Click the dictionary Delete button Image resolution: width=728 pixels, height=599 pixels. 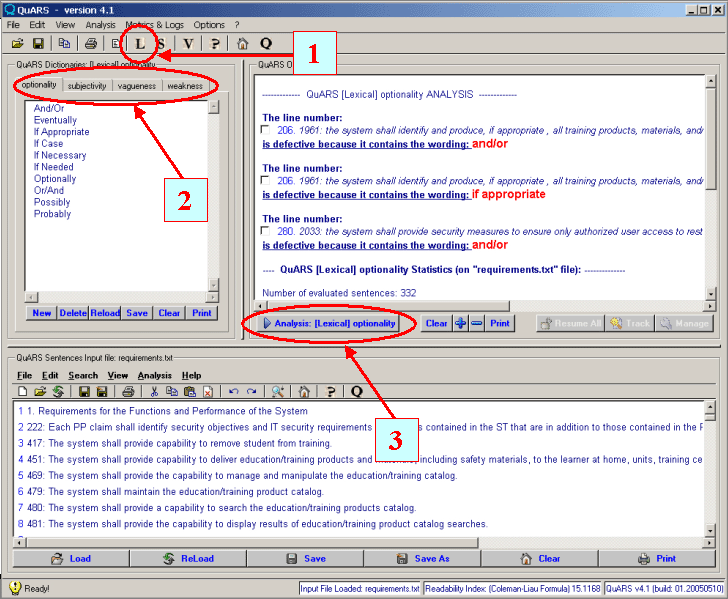point(73,313)
